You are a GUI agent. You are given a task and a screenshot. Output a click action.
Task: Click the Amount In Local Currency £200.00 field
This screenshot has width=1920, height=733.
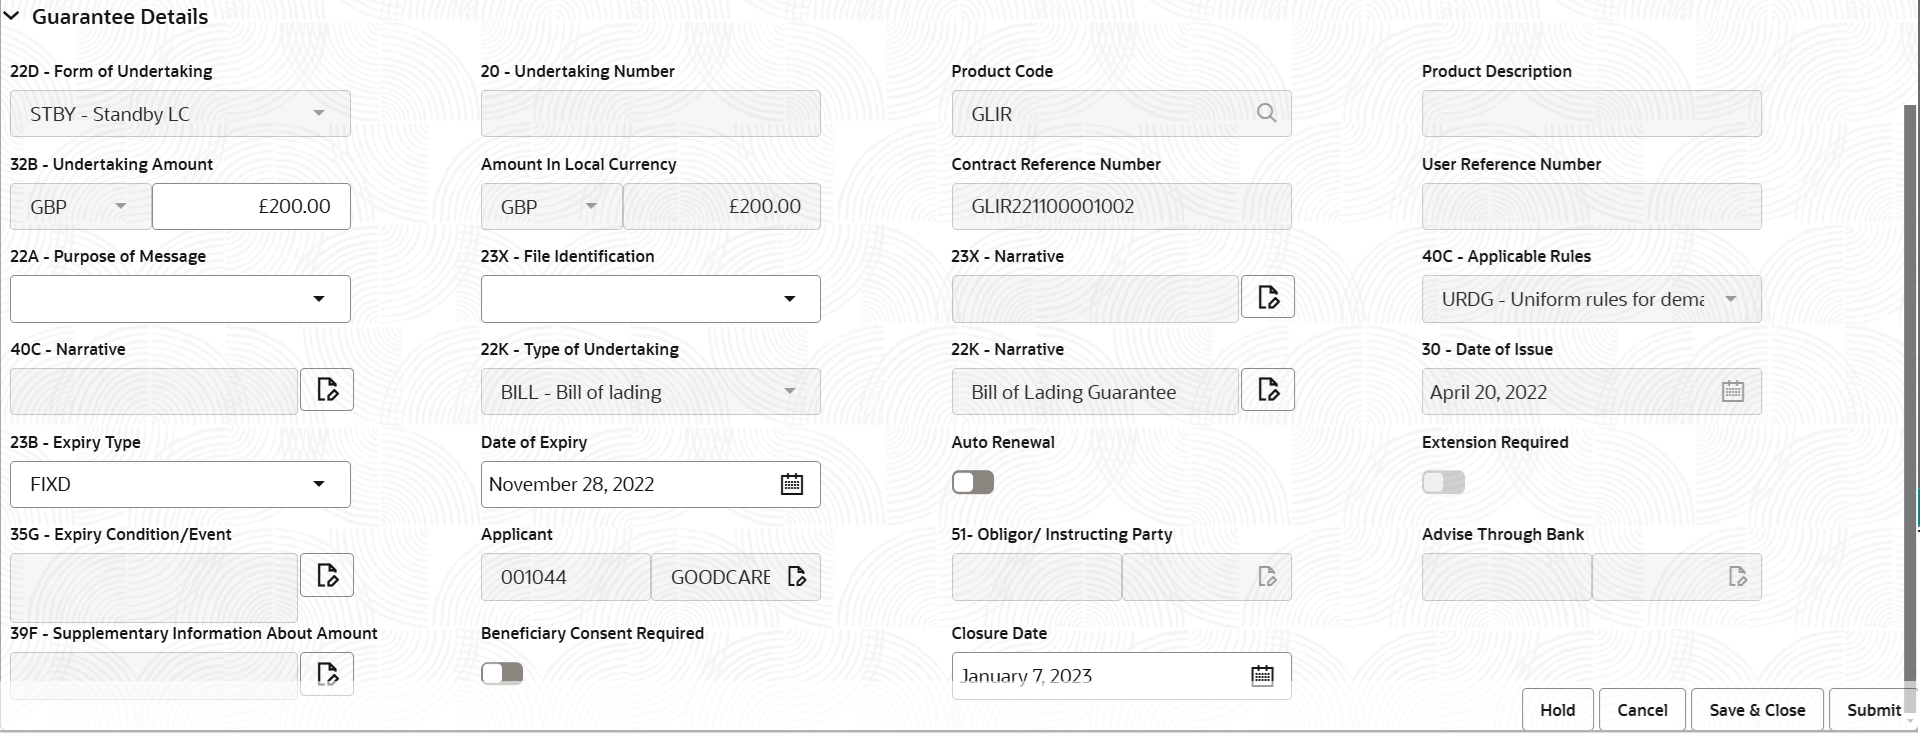[722, 207]
